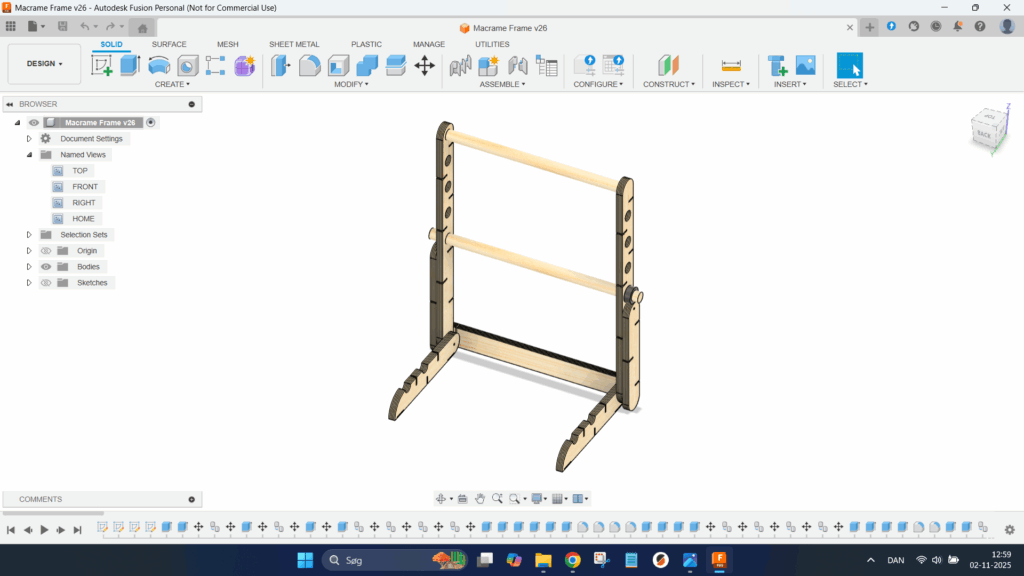This screenshot has height=576, width=1024.
Task: Click the Insert Canvas image icon
Action: [x=805, y=66]
